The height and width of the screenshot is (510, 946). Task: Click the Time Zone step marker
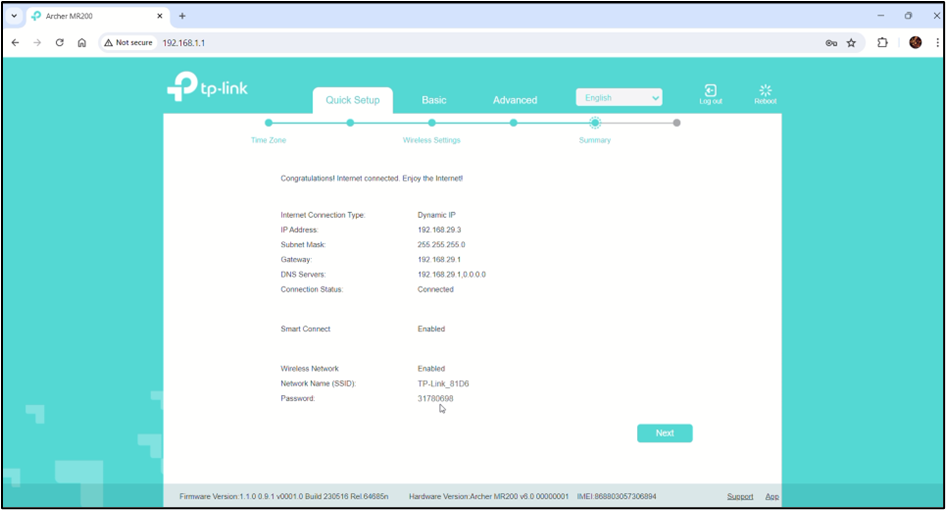point(268,123)
